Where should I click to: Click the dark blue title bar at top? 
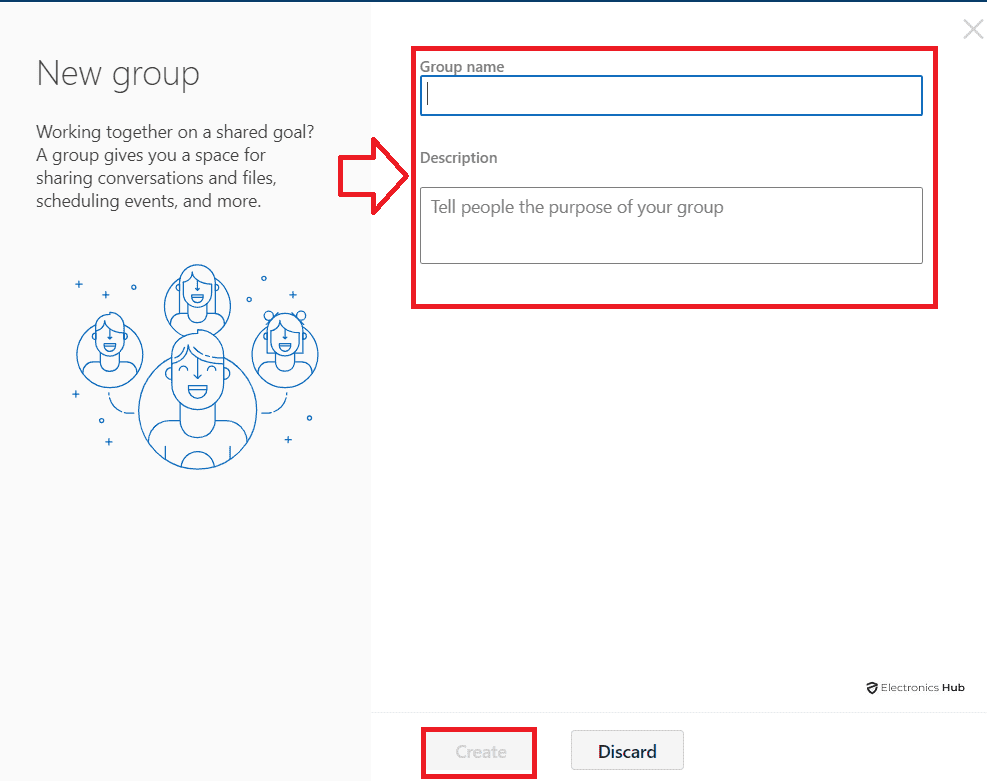tap(493, 4)
